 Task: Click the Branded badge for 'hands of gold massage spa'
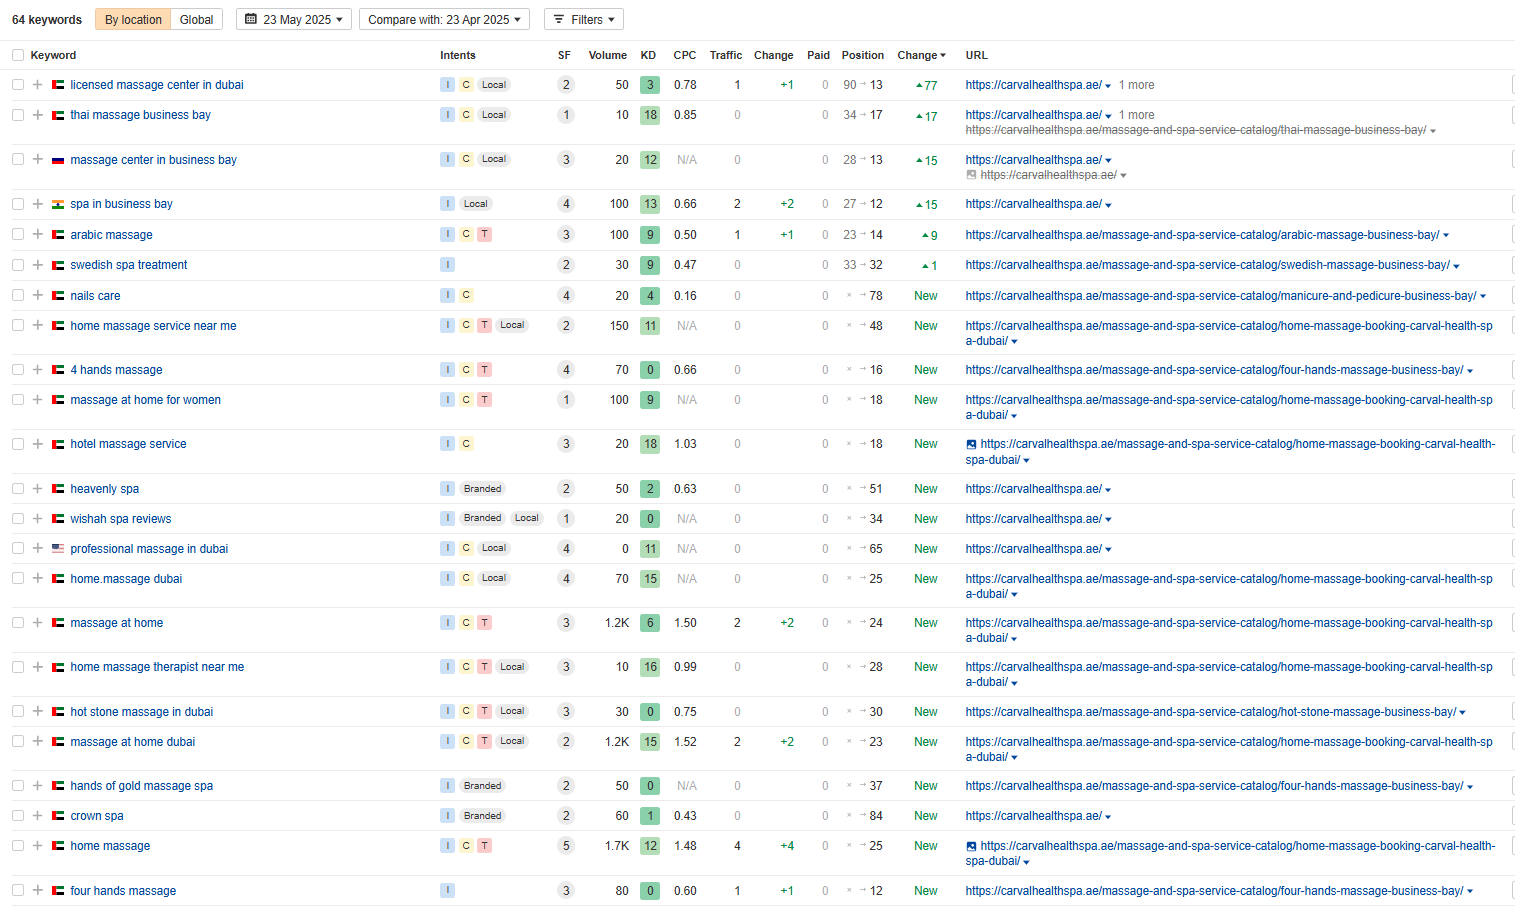pyautogui.click(x=482, y=786)
